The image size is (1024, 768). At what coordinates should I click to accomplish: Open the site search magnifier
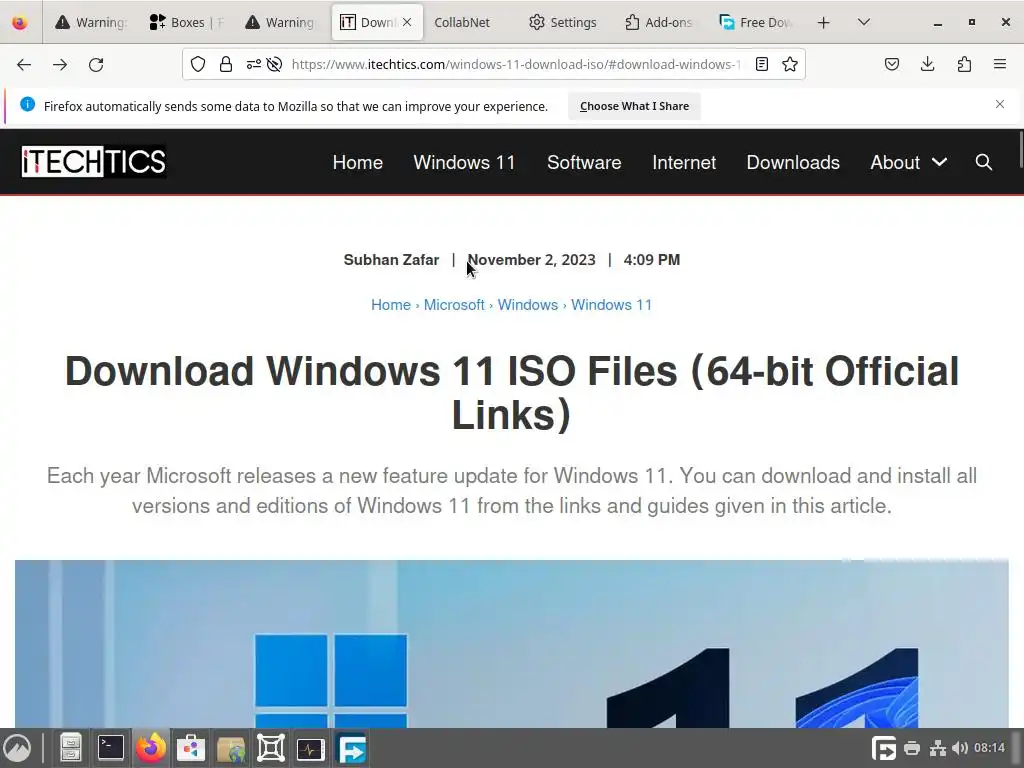click(x=984, y=162)
